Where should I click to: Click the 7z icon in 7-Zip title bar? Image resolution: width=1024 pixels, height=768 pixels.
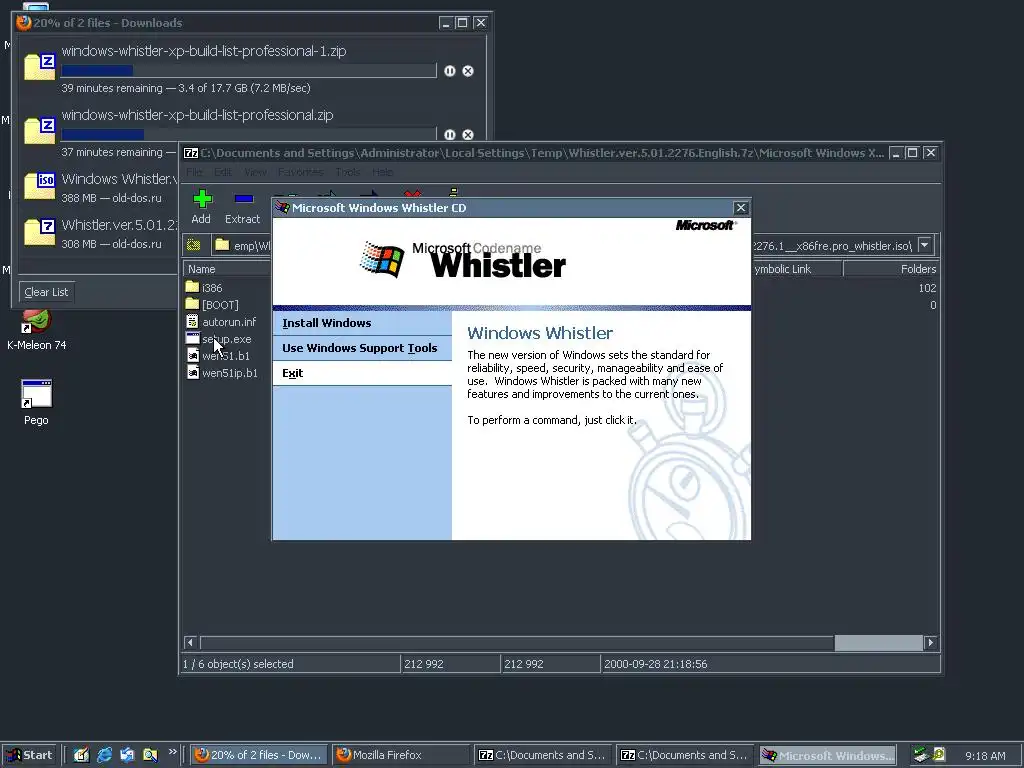coord(191,153)
